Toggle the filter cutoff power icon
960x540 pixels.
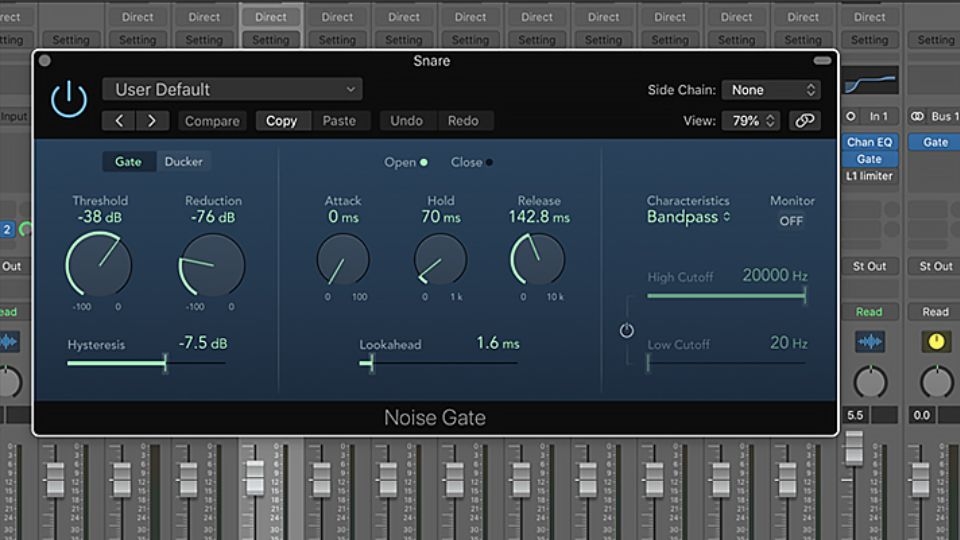626,331
